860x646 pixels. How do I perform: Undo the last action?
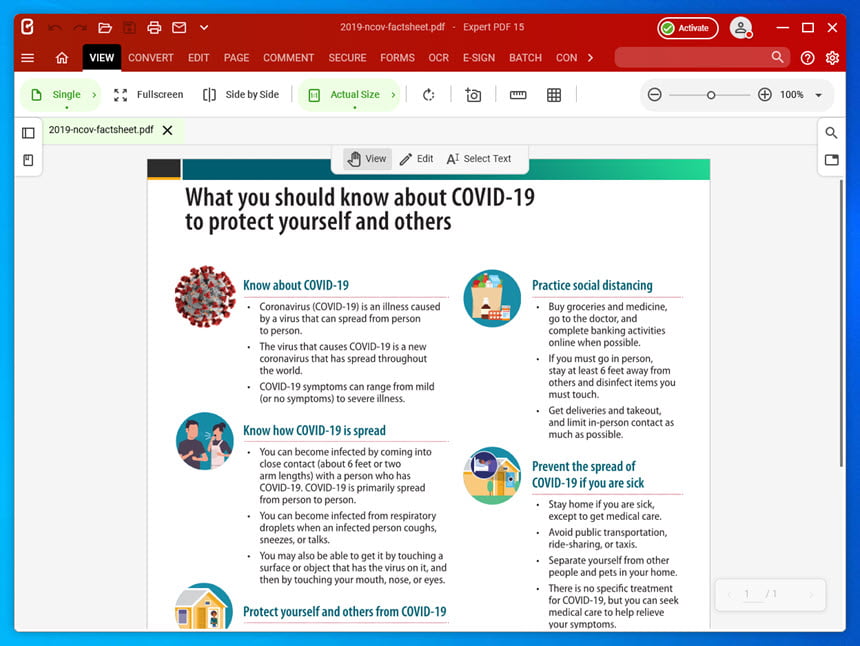pyautogui.click(x=54, y=27)
